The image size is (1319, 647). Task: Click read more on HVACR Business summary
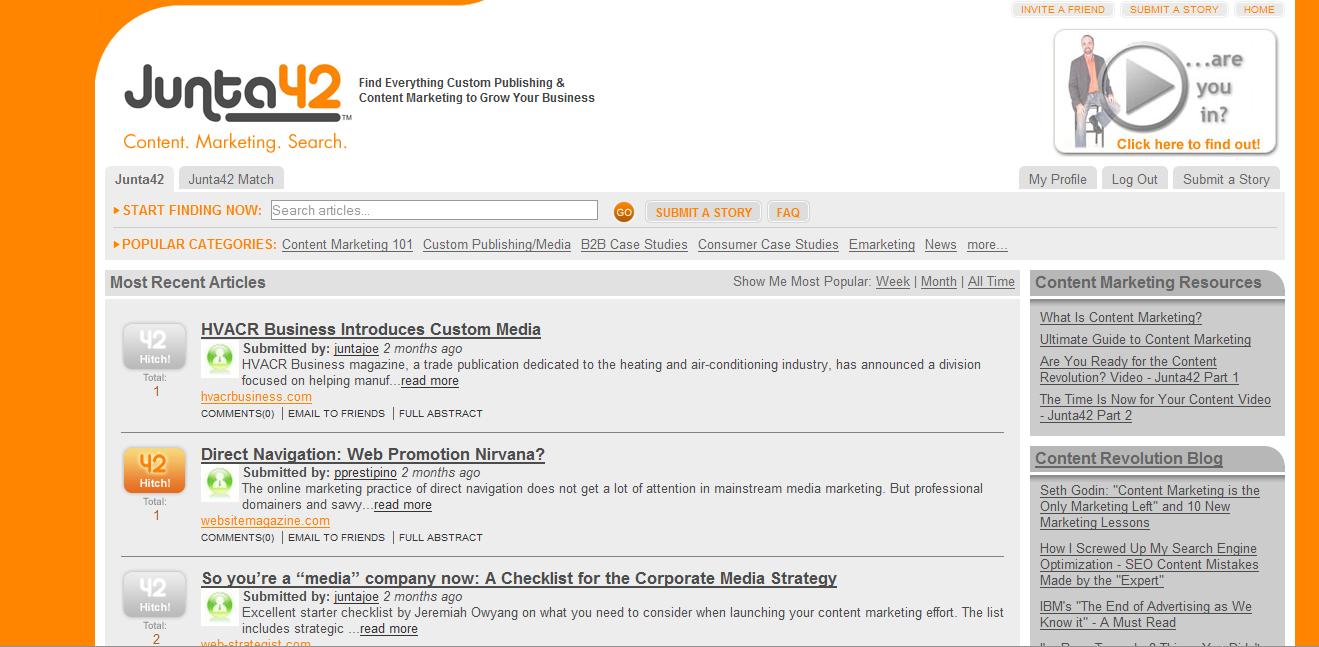[430, 380]
